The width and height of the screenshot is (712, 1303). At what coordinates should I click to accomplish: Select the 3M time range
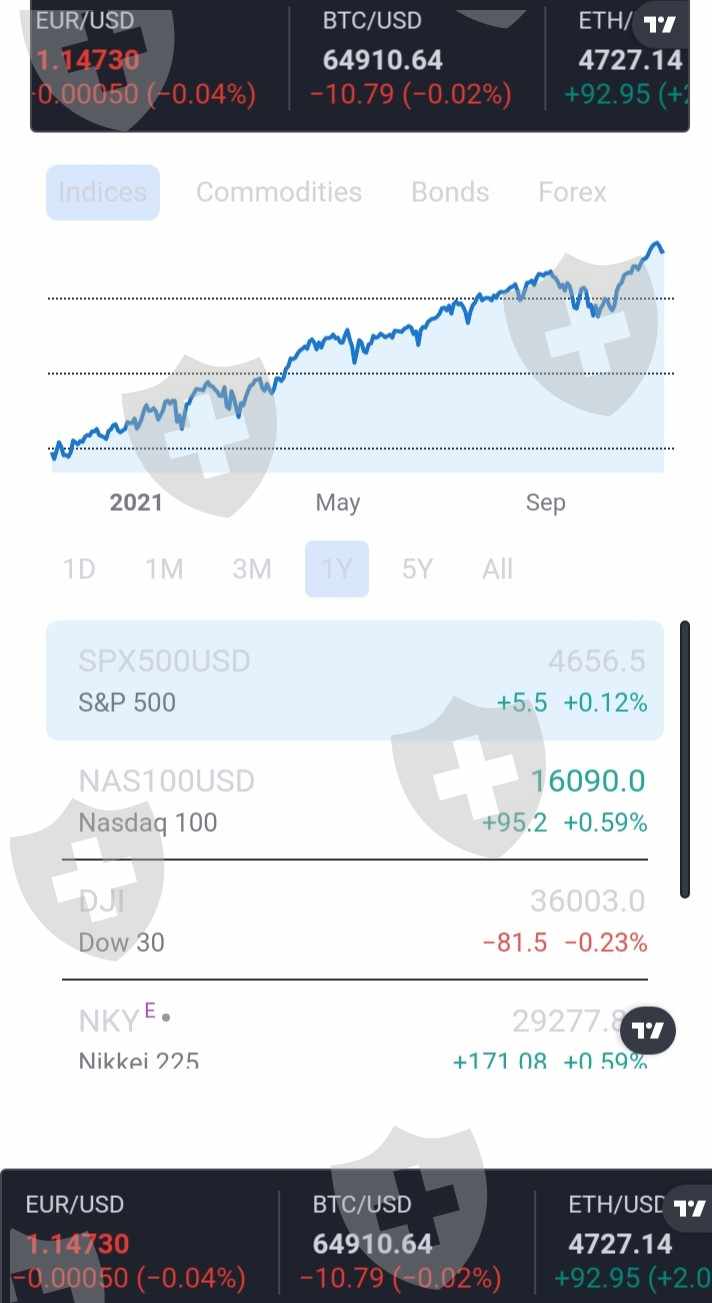coord(252,569)
